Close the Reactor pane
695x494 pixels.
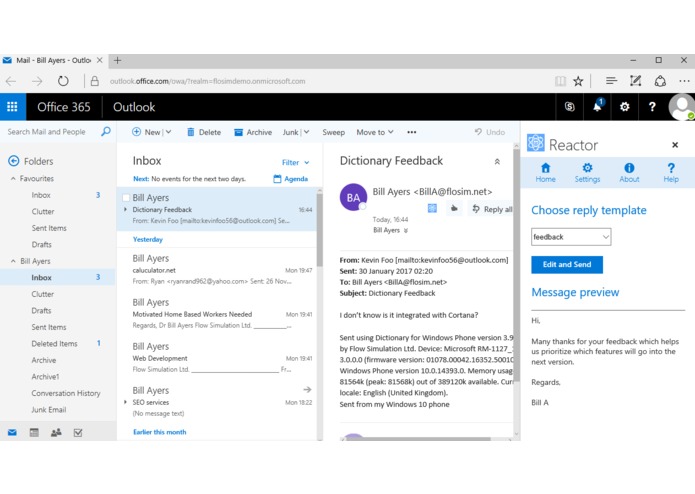click(675, 145)
